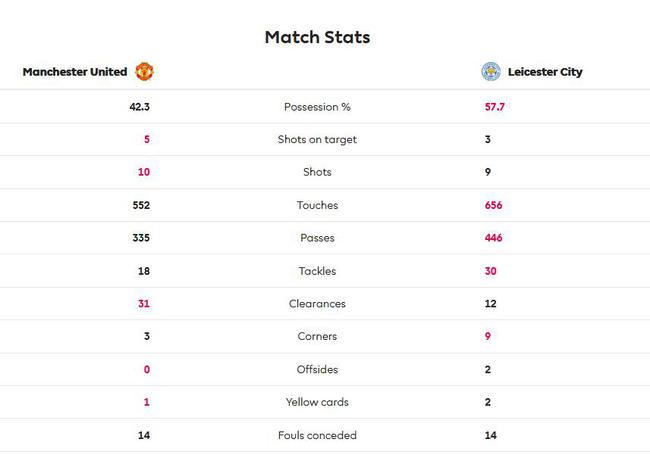Open the Leicester City team name link
Image resolution: width=650 pixels, height=461 pixels.
point(544,72)
